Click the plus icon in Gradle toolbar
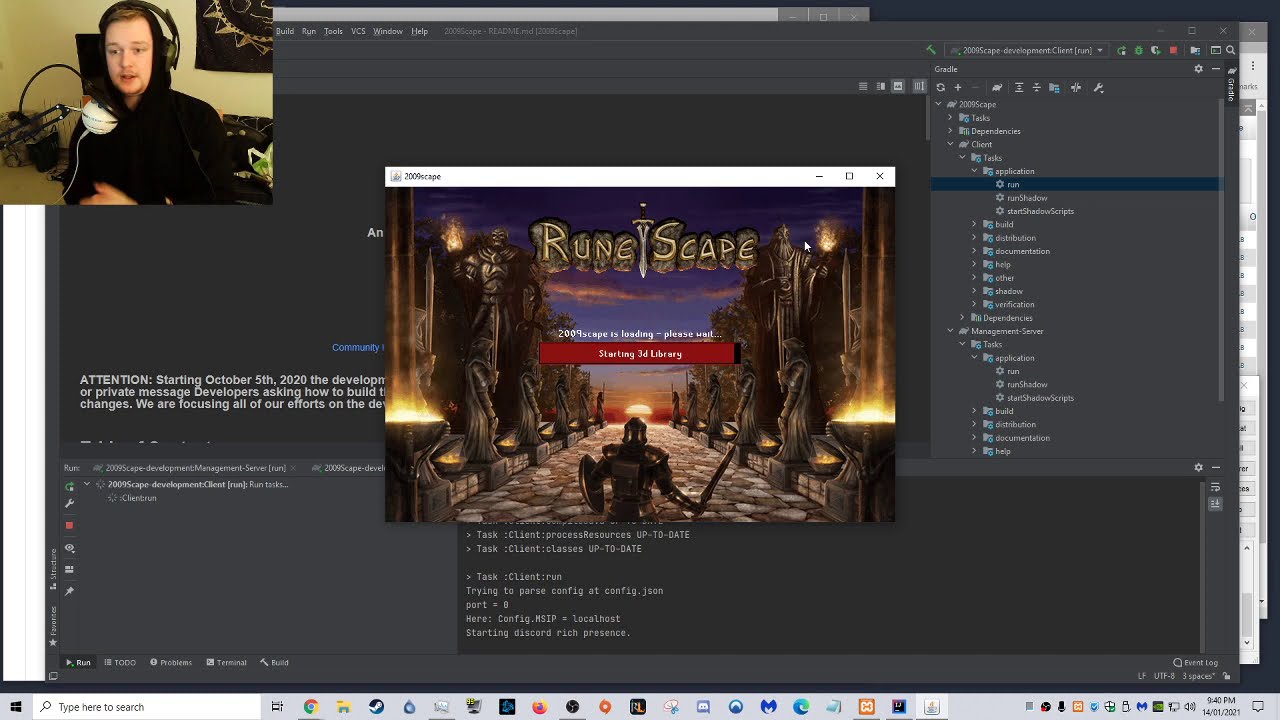This screenshot has height=720, width=1280. tap(957, 88)
